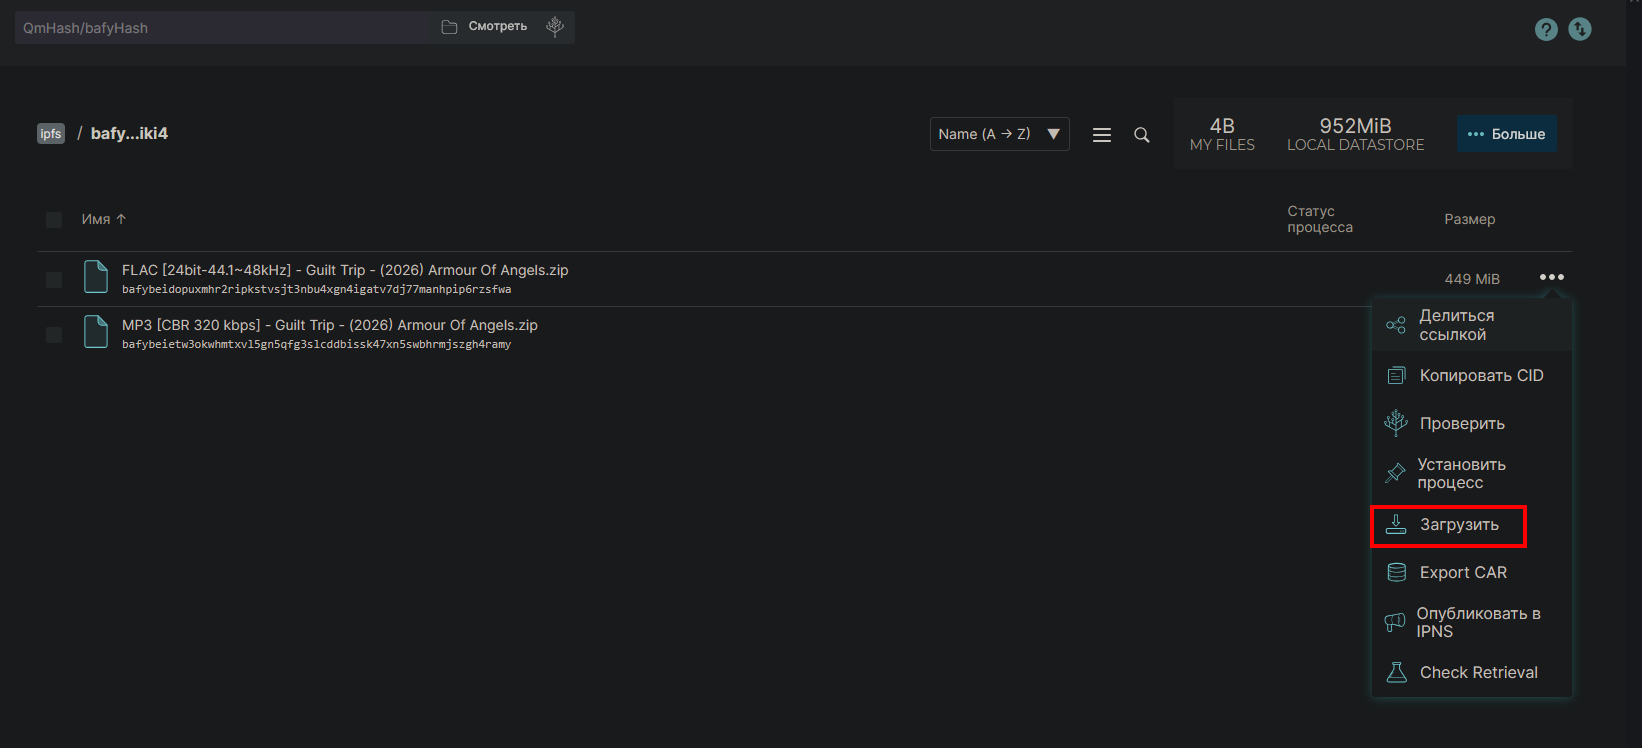Open the Name (A → Z) sort dropdown
Image resolution: width=1642 pixels, height=748 pixels.
(1000, 134)
